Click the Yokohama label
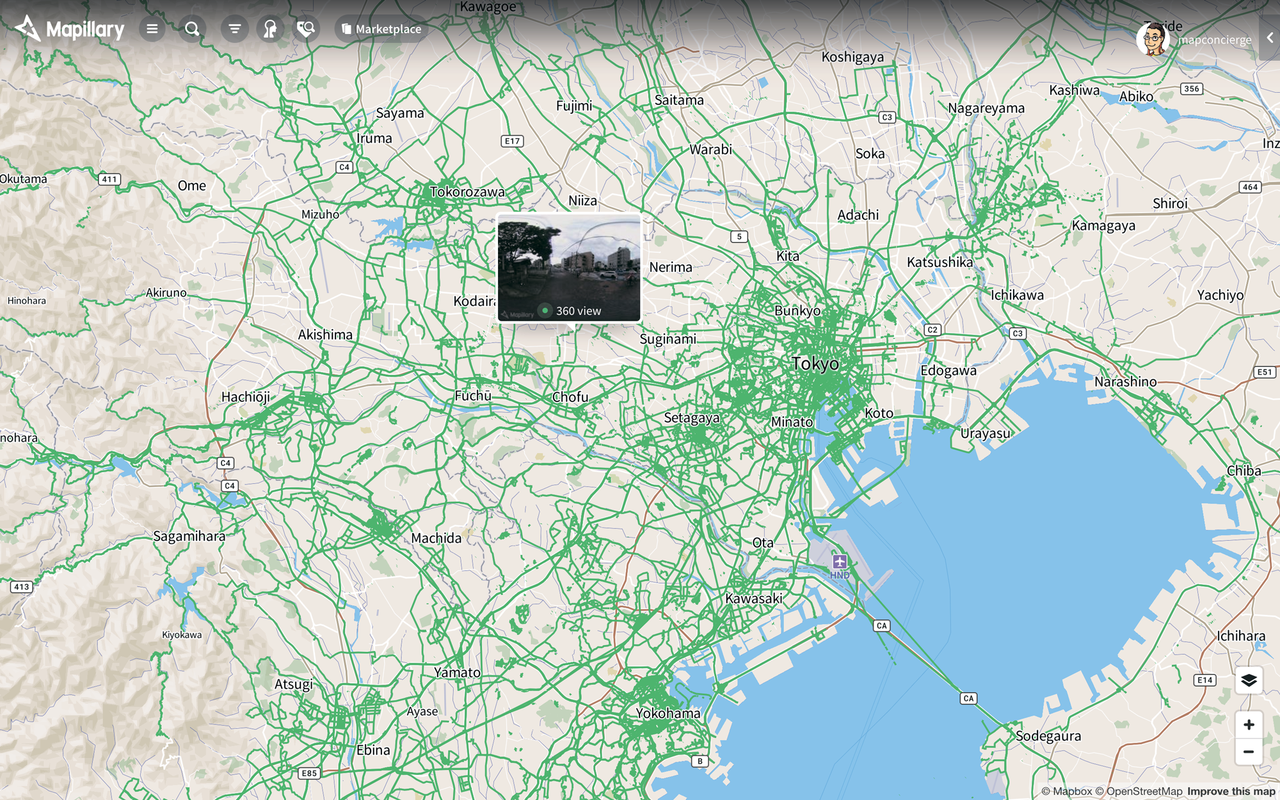The image size is (1280, 800). pyautogui.click(x=668, y=713)
